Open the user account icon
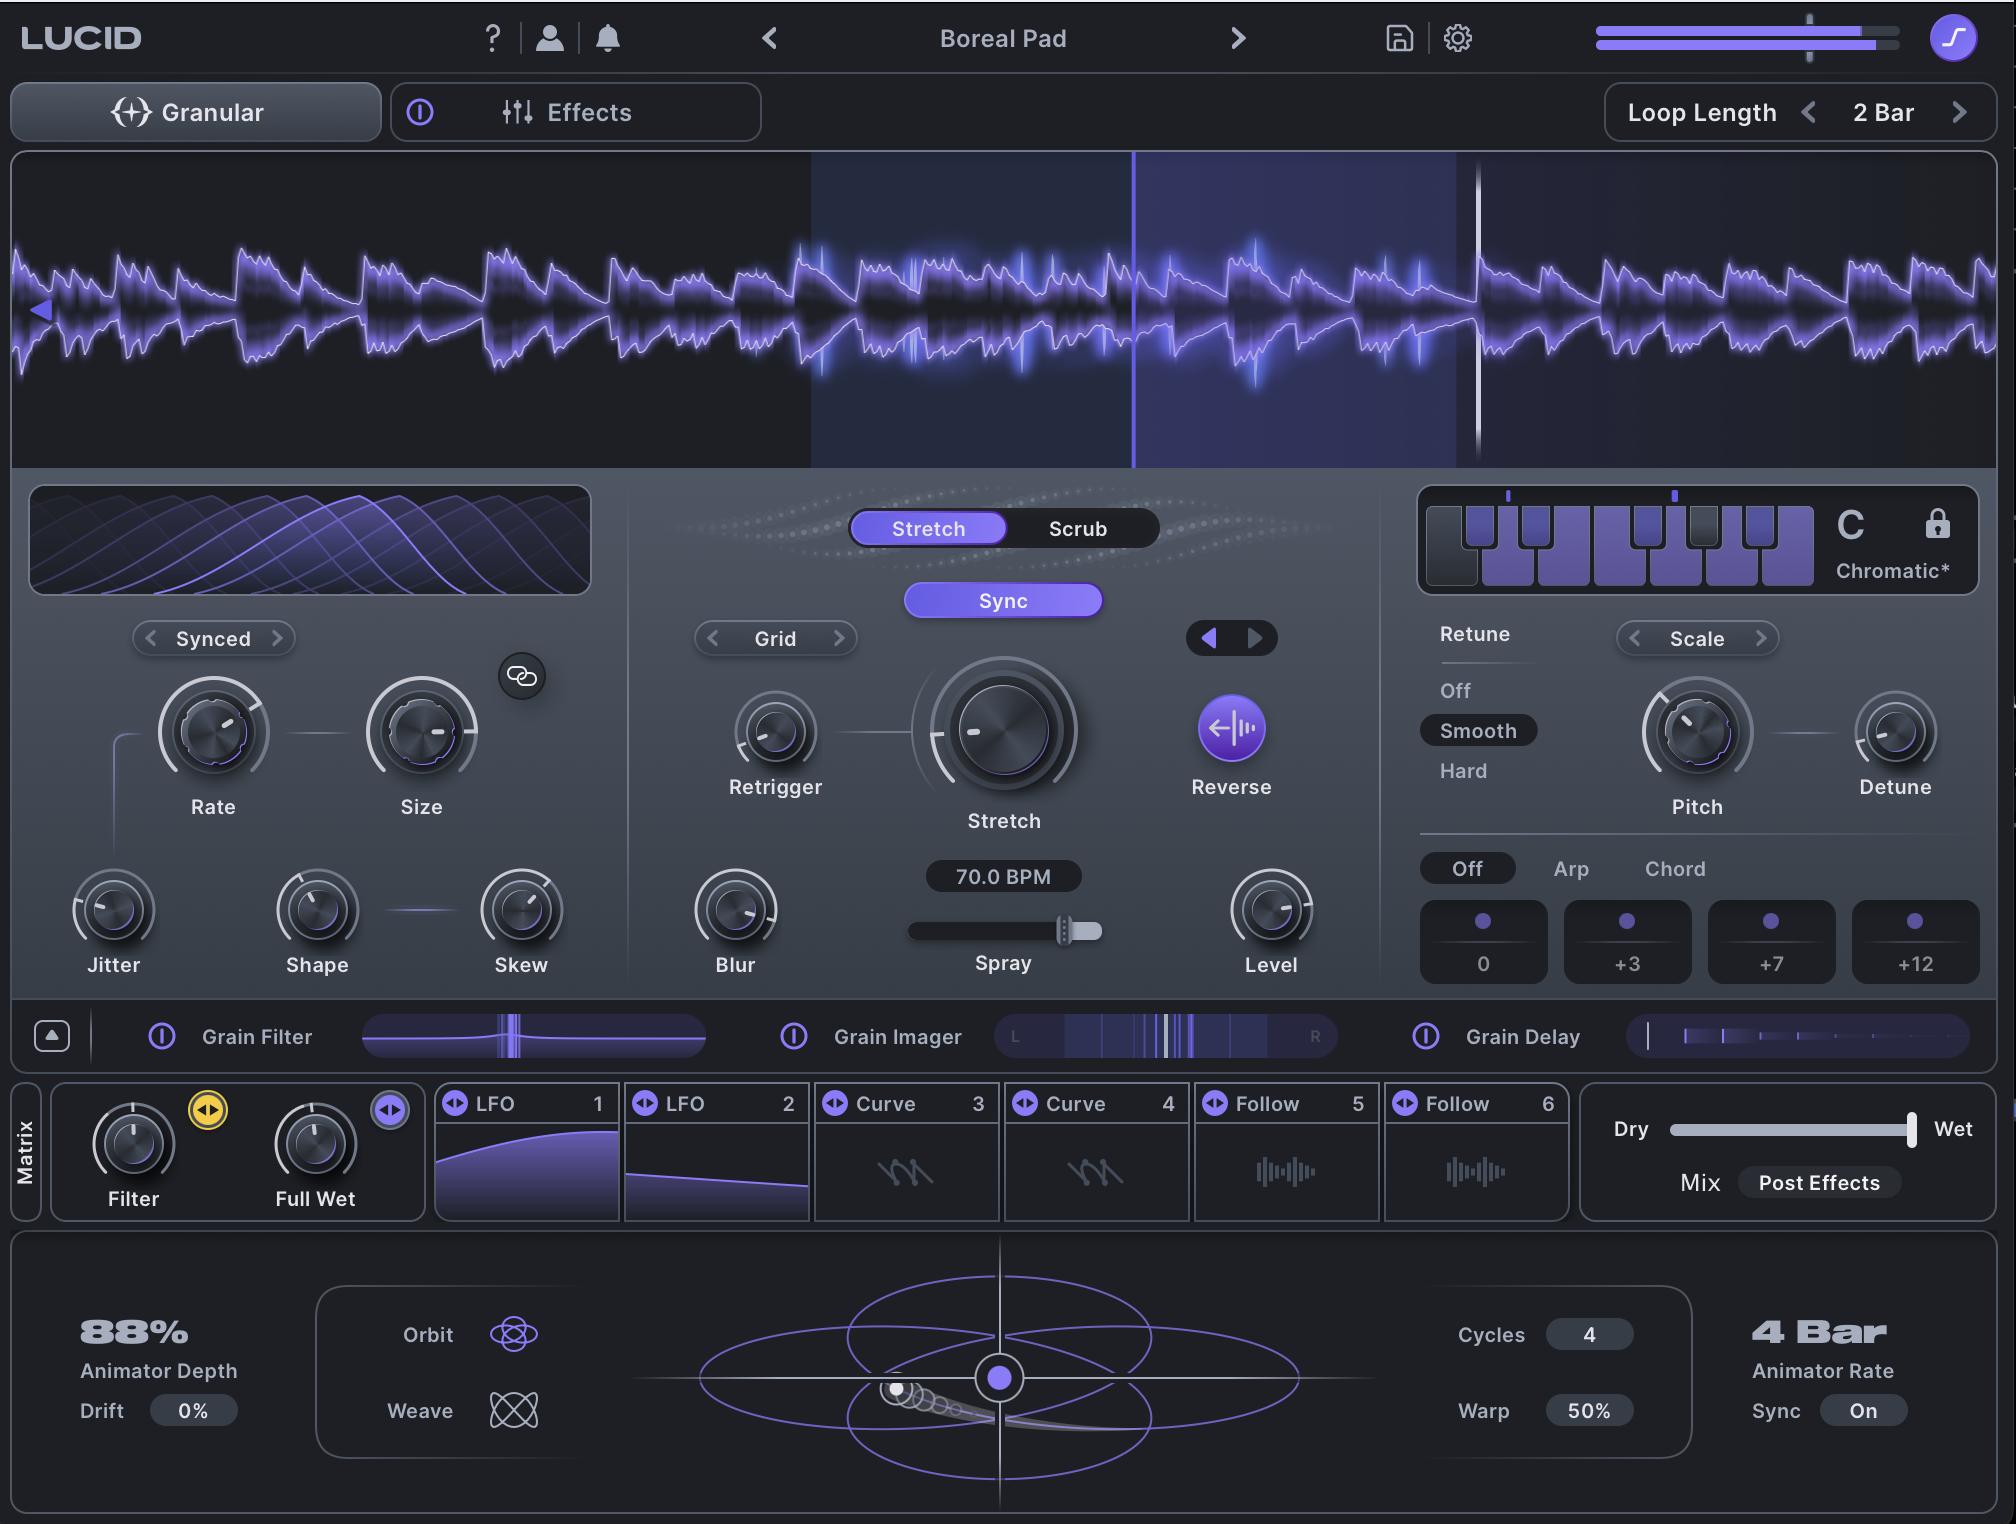Image resolution: width=2016 pixels, height=1524 pixels. point(549,38)
